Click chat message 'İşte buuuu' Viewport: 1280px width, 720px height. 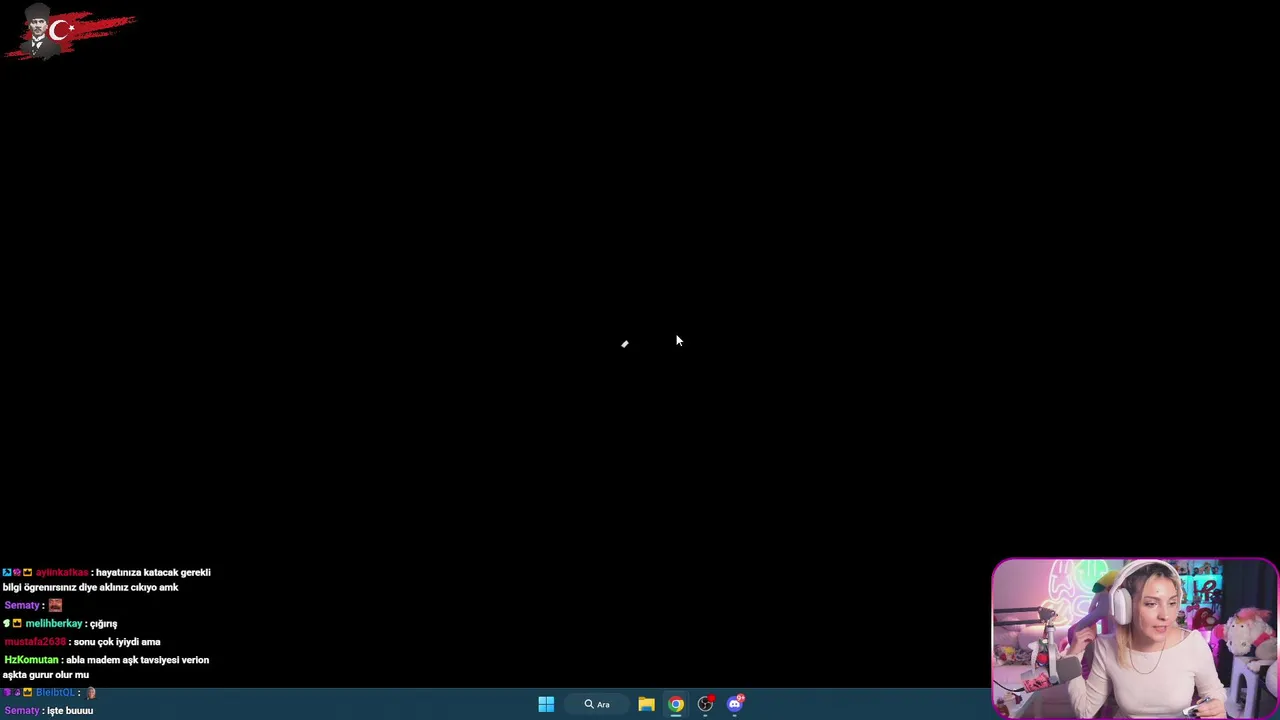click(x=70, y=710)
